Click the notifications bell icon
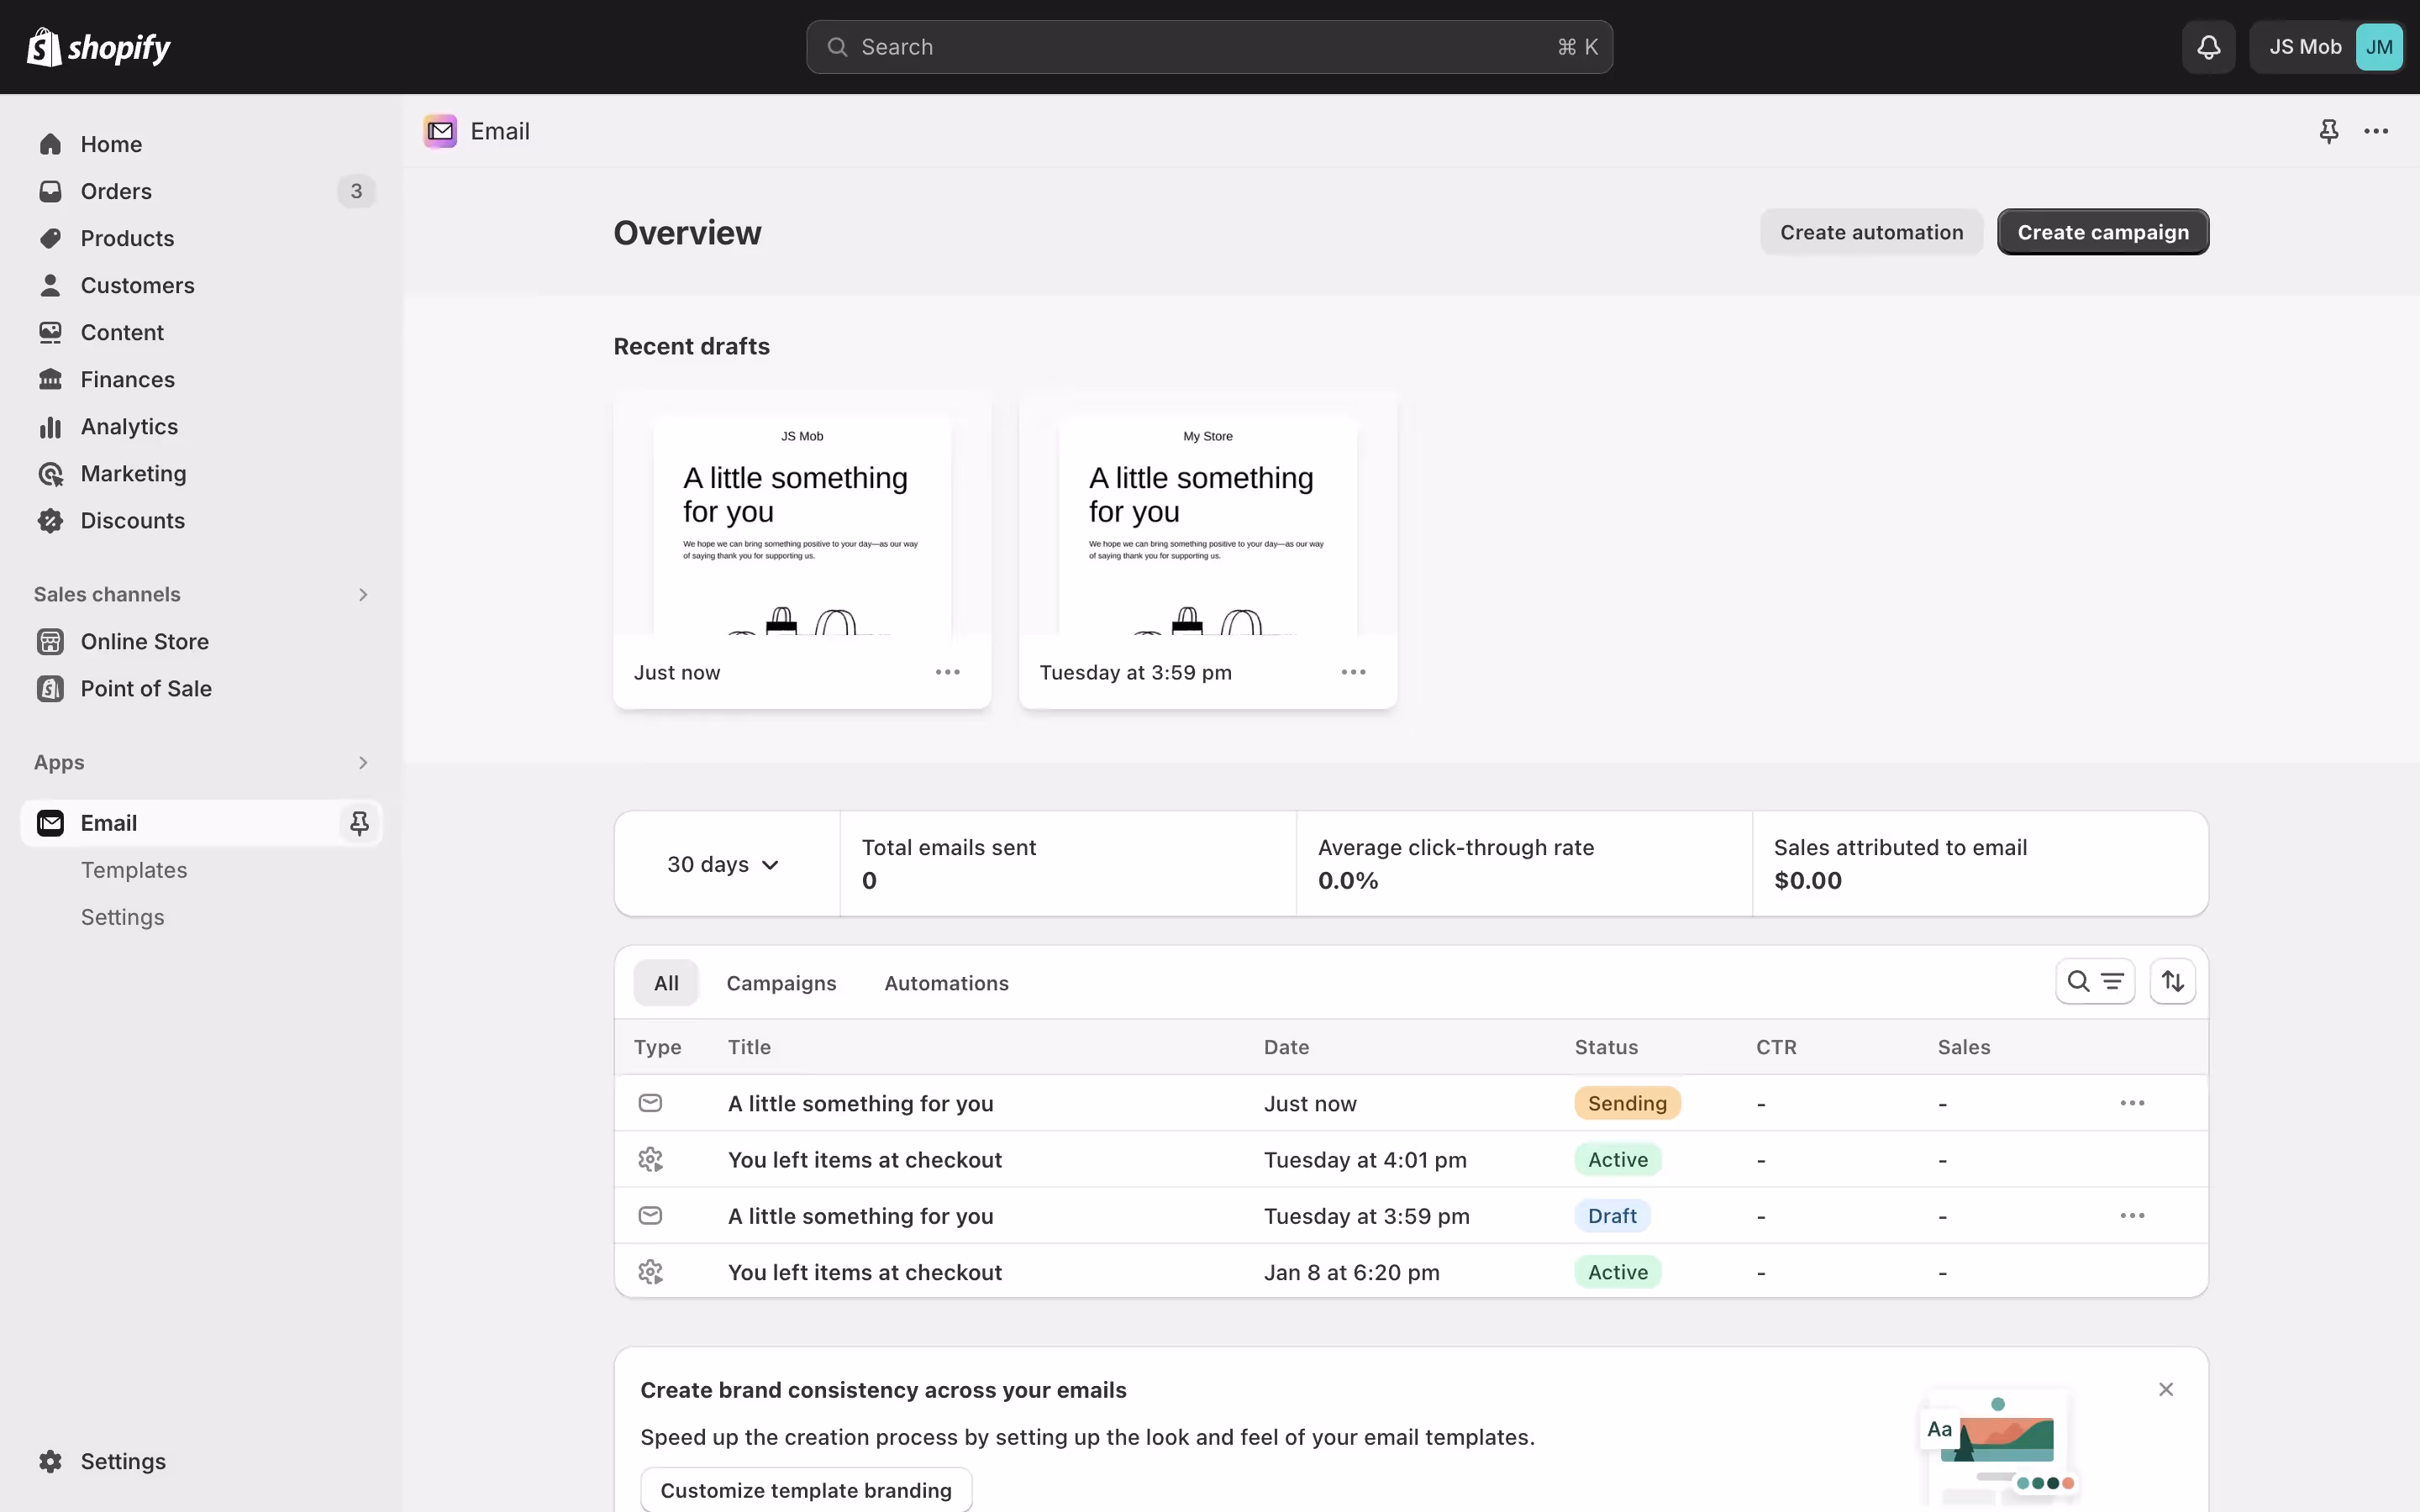The height and width of the screenshot is (1512, 2420). point(2208,47)
